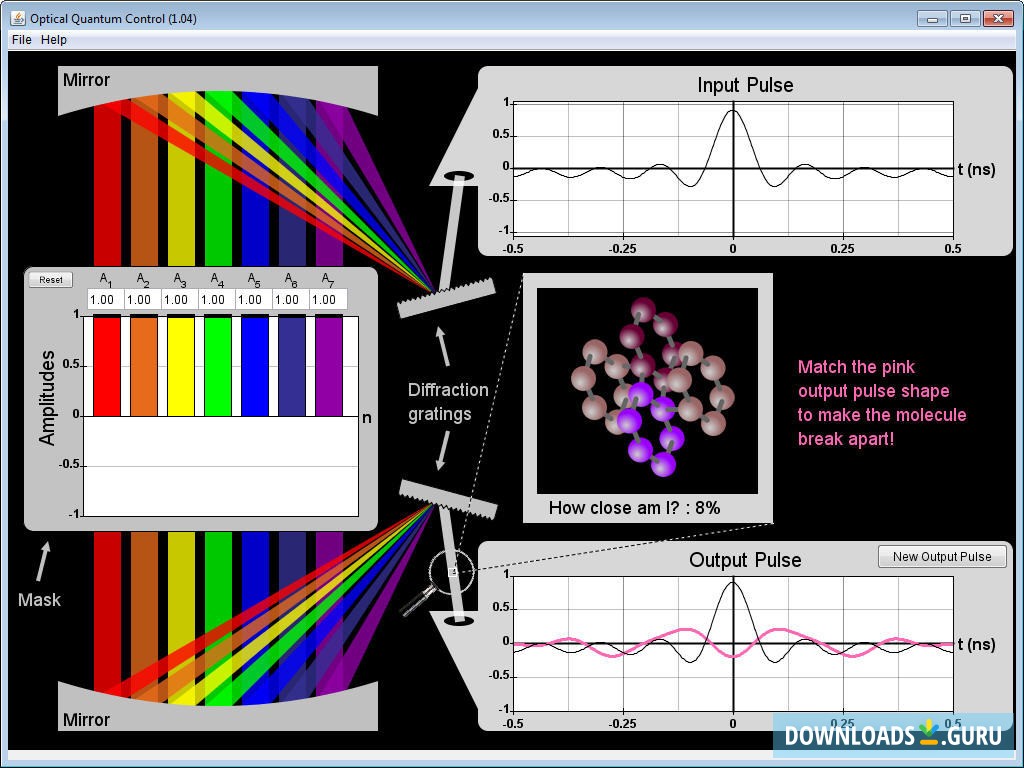
Task: Click the green A4 amplitude bar
Action: pyautogui.click(x=218, y=366)
